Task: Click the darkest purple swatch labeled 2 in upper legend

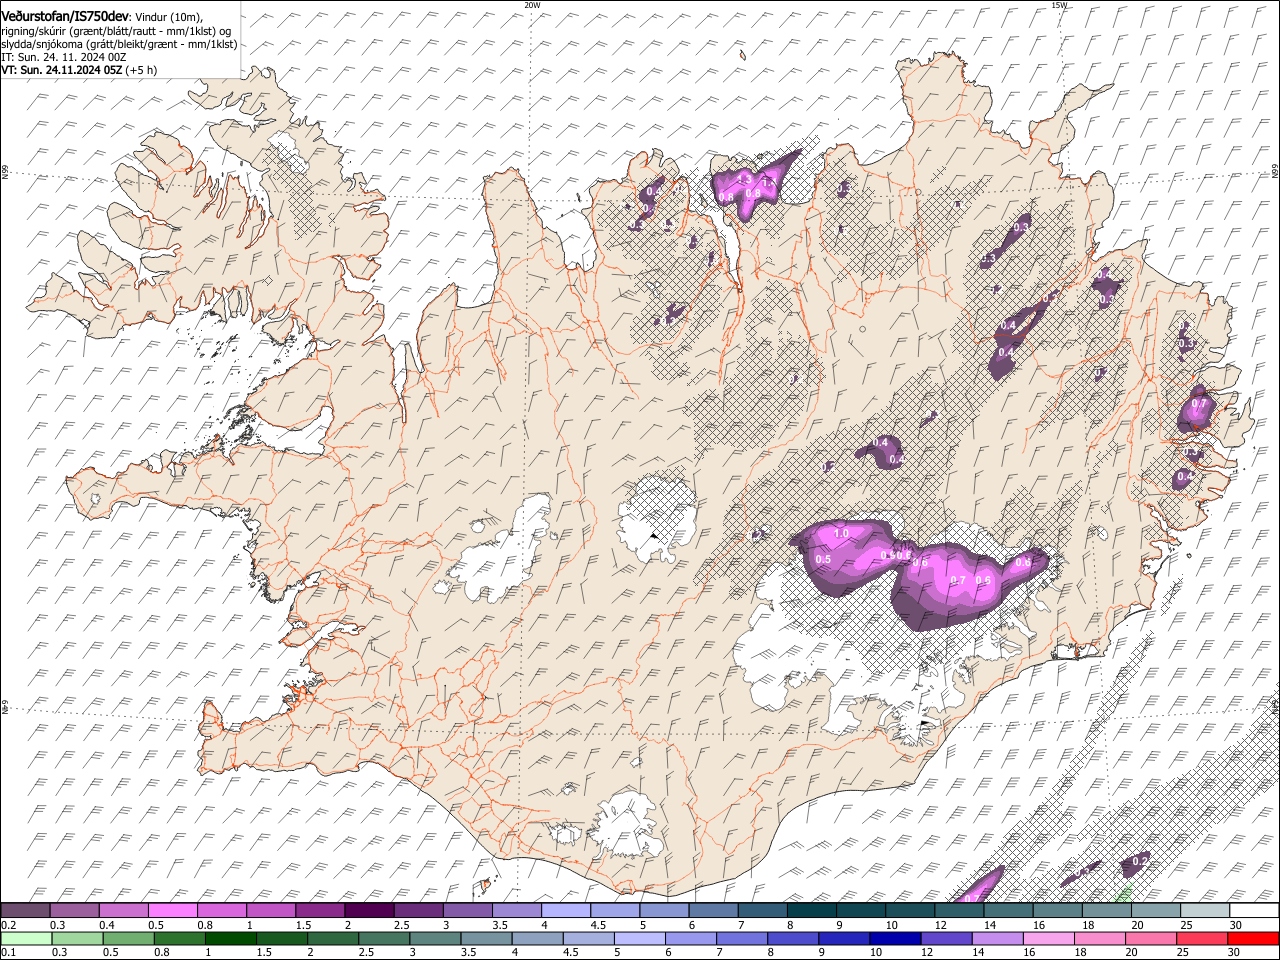Action: 370,910
